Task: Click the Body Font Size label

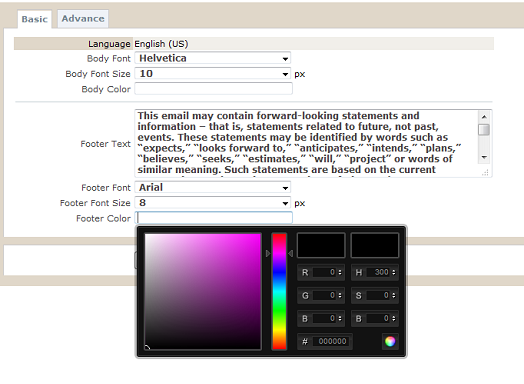Action: tap(98, 74)
